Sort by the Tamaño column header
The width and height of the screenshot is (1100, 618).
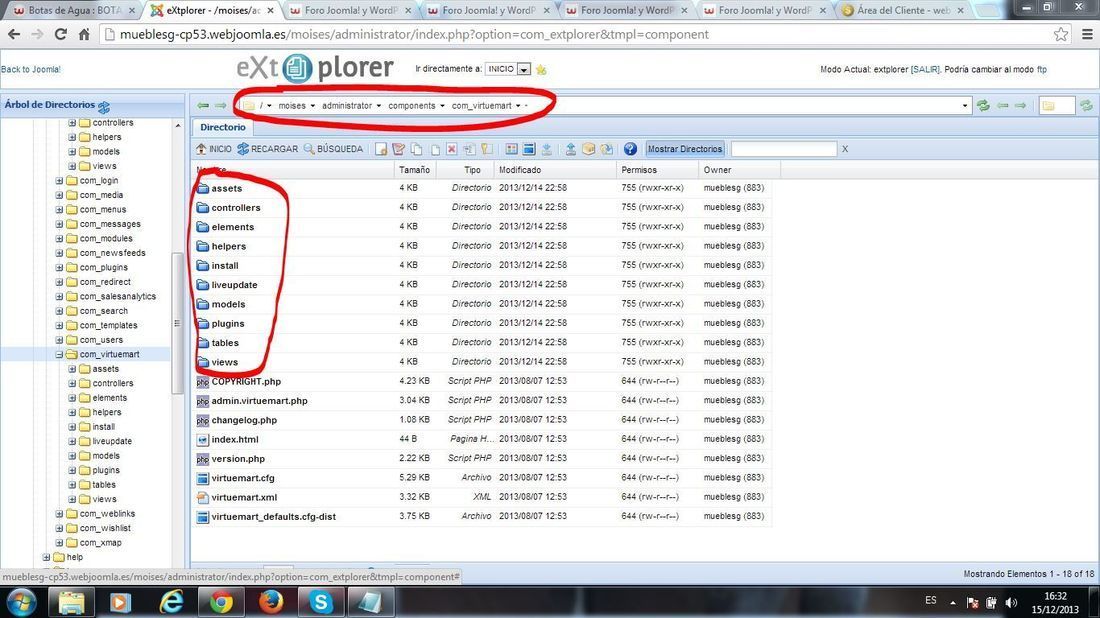[415, 170]
